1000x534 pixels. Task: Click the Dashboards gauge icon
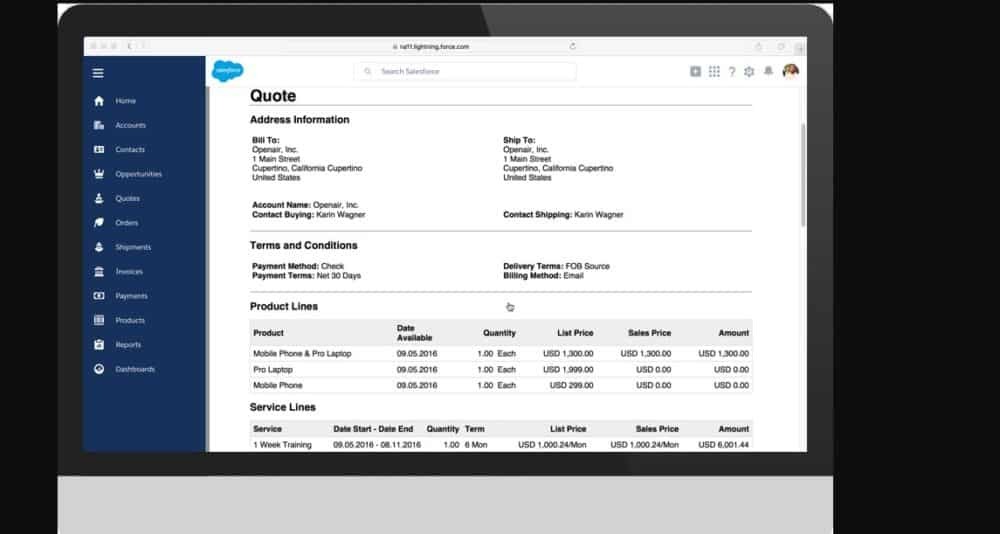[x=98, y=369]
